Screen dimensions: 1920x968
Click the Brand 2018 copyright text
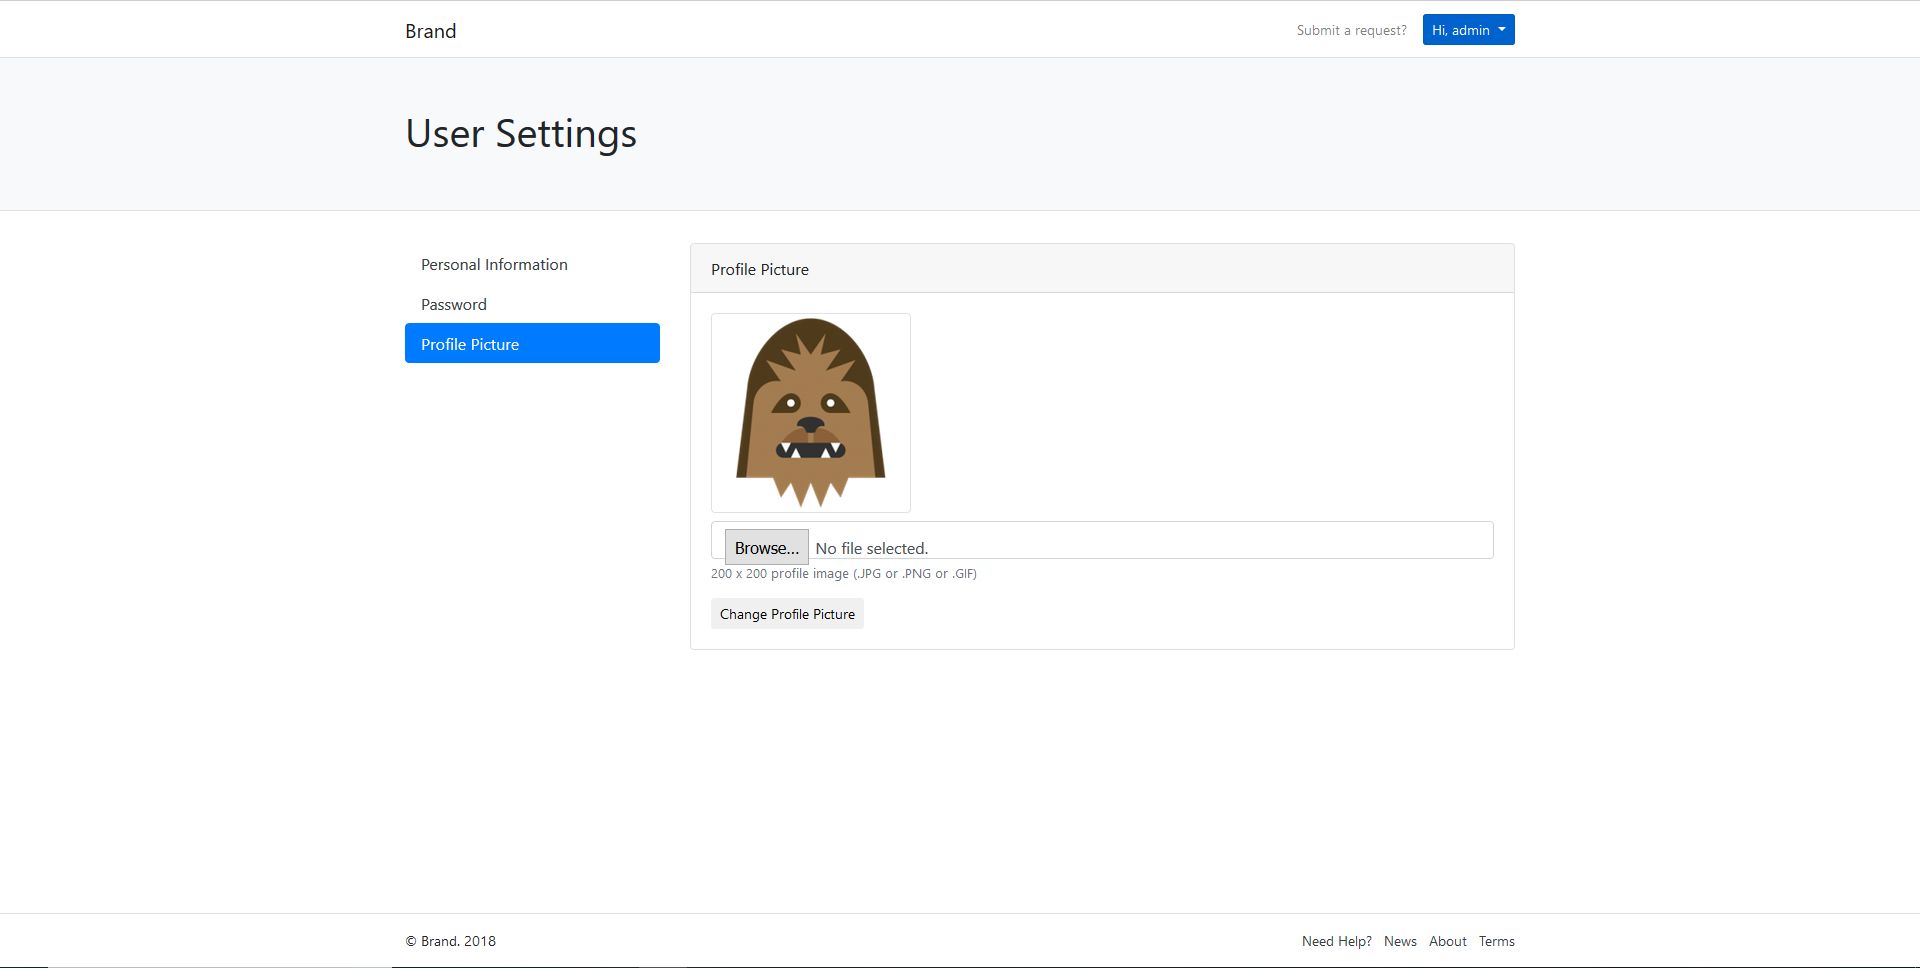[x=450, y=941]
